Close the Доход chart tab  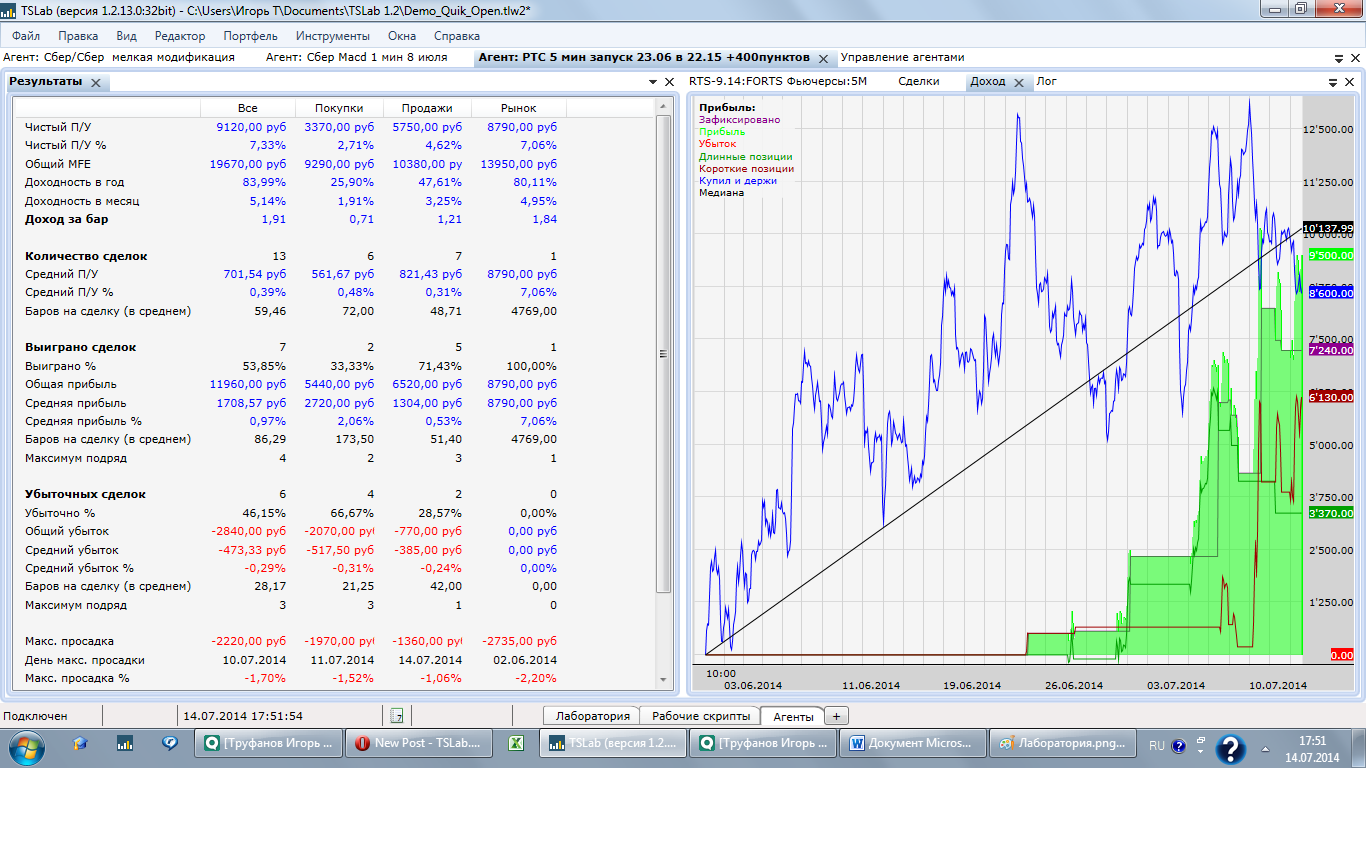(x=1019, y=83)
